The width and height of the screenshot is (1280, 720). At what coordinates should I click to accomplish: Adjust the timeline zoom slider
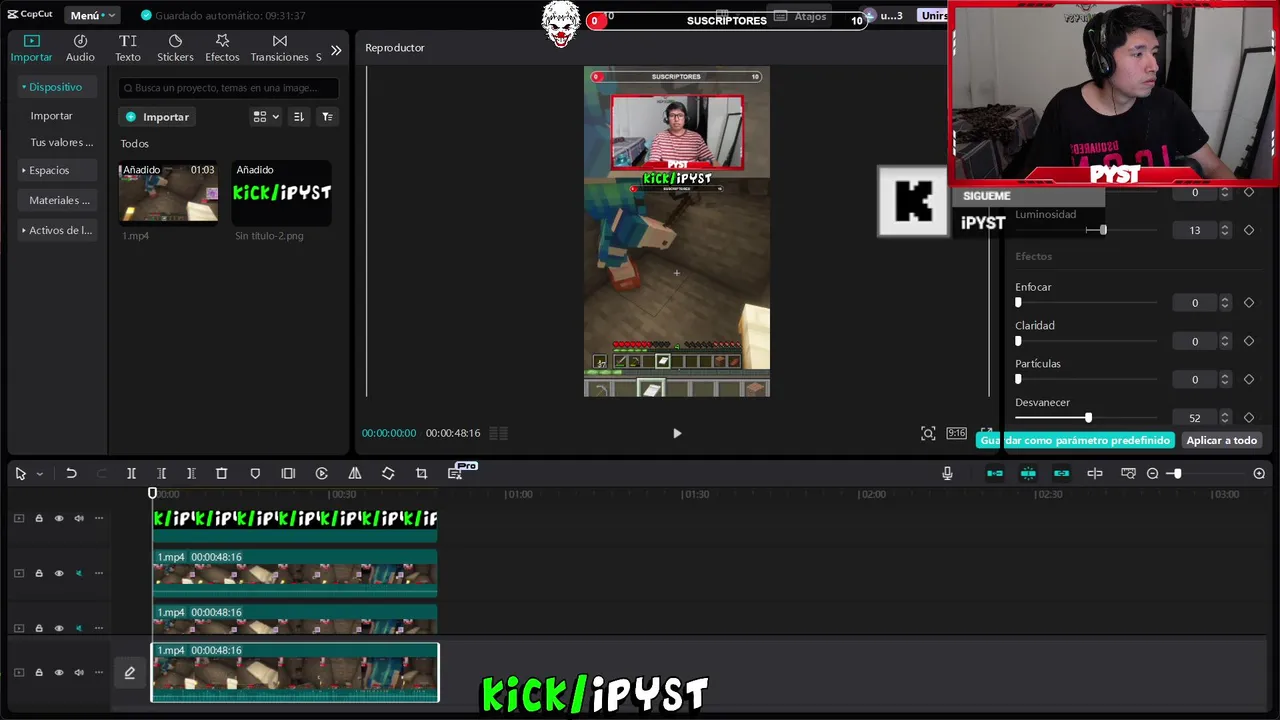(x=1177, y=474)
